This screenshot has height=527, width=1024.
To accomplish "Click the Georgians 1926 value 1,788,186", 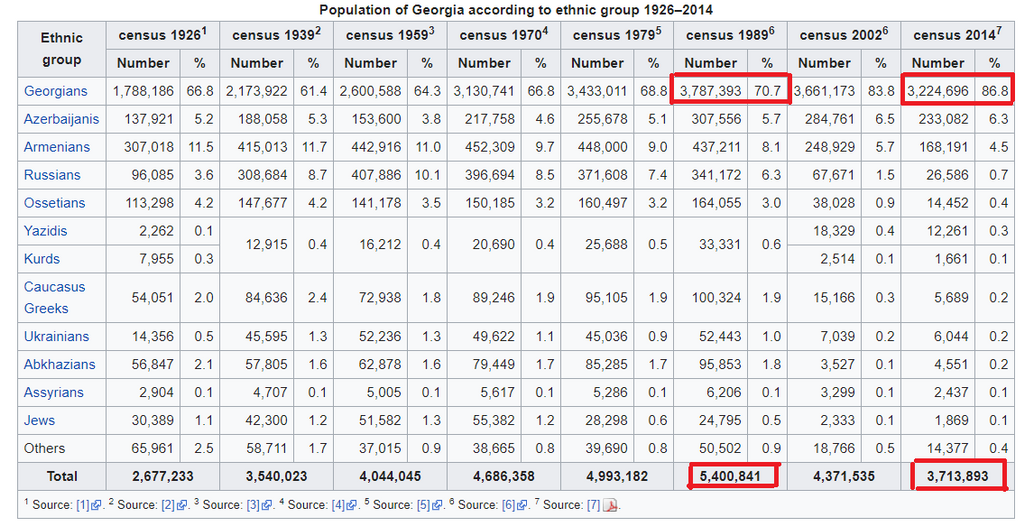I will click(143, 91).
